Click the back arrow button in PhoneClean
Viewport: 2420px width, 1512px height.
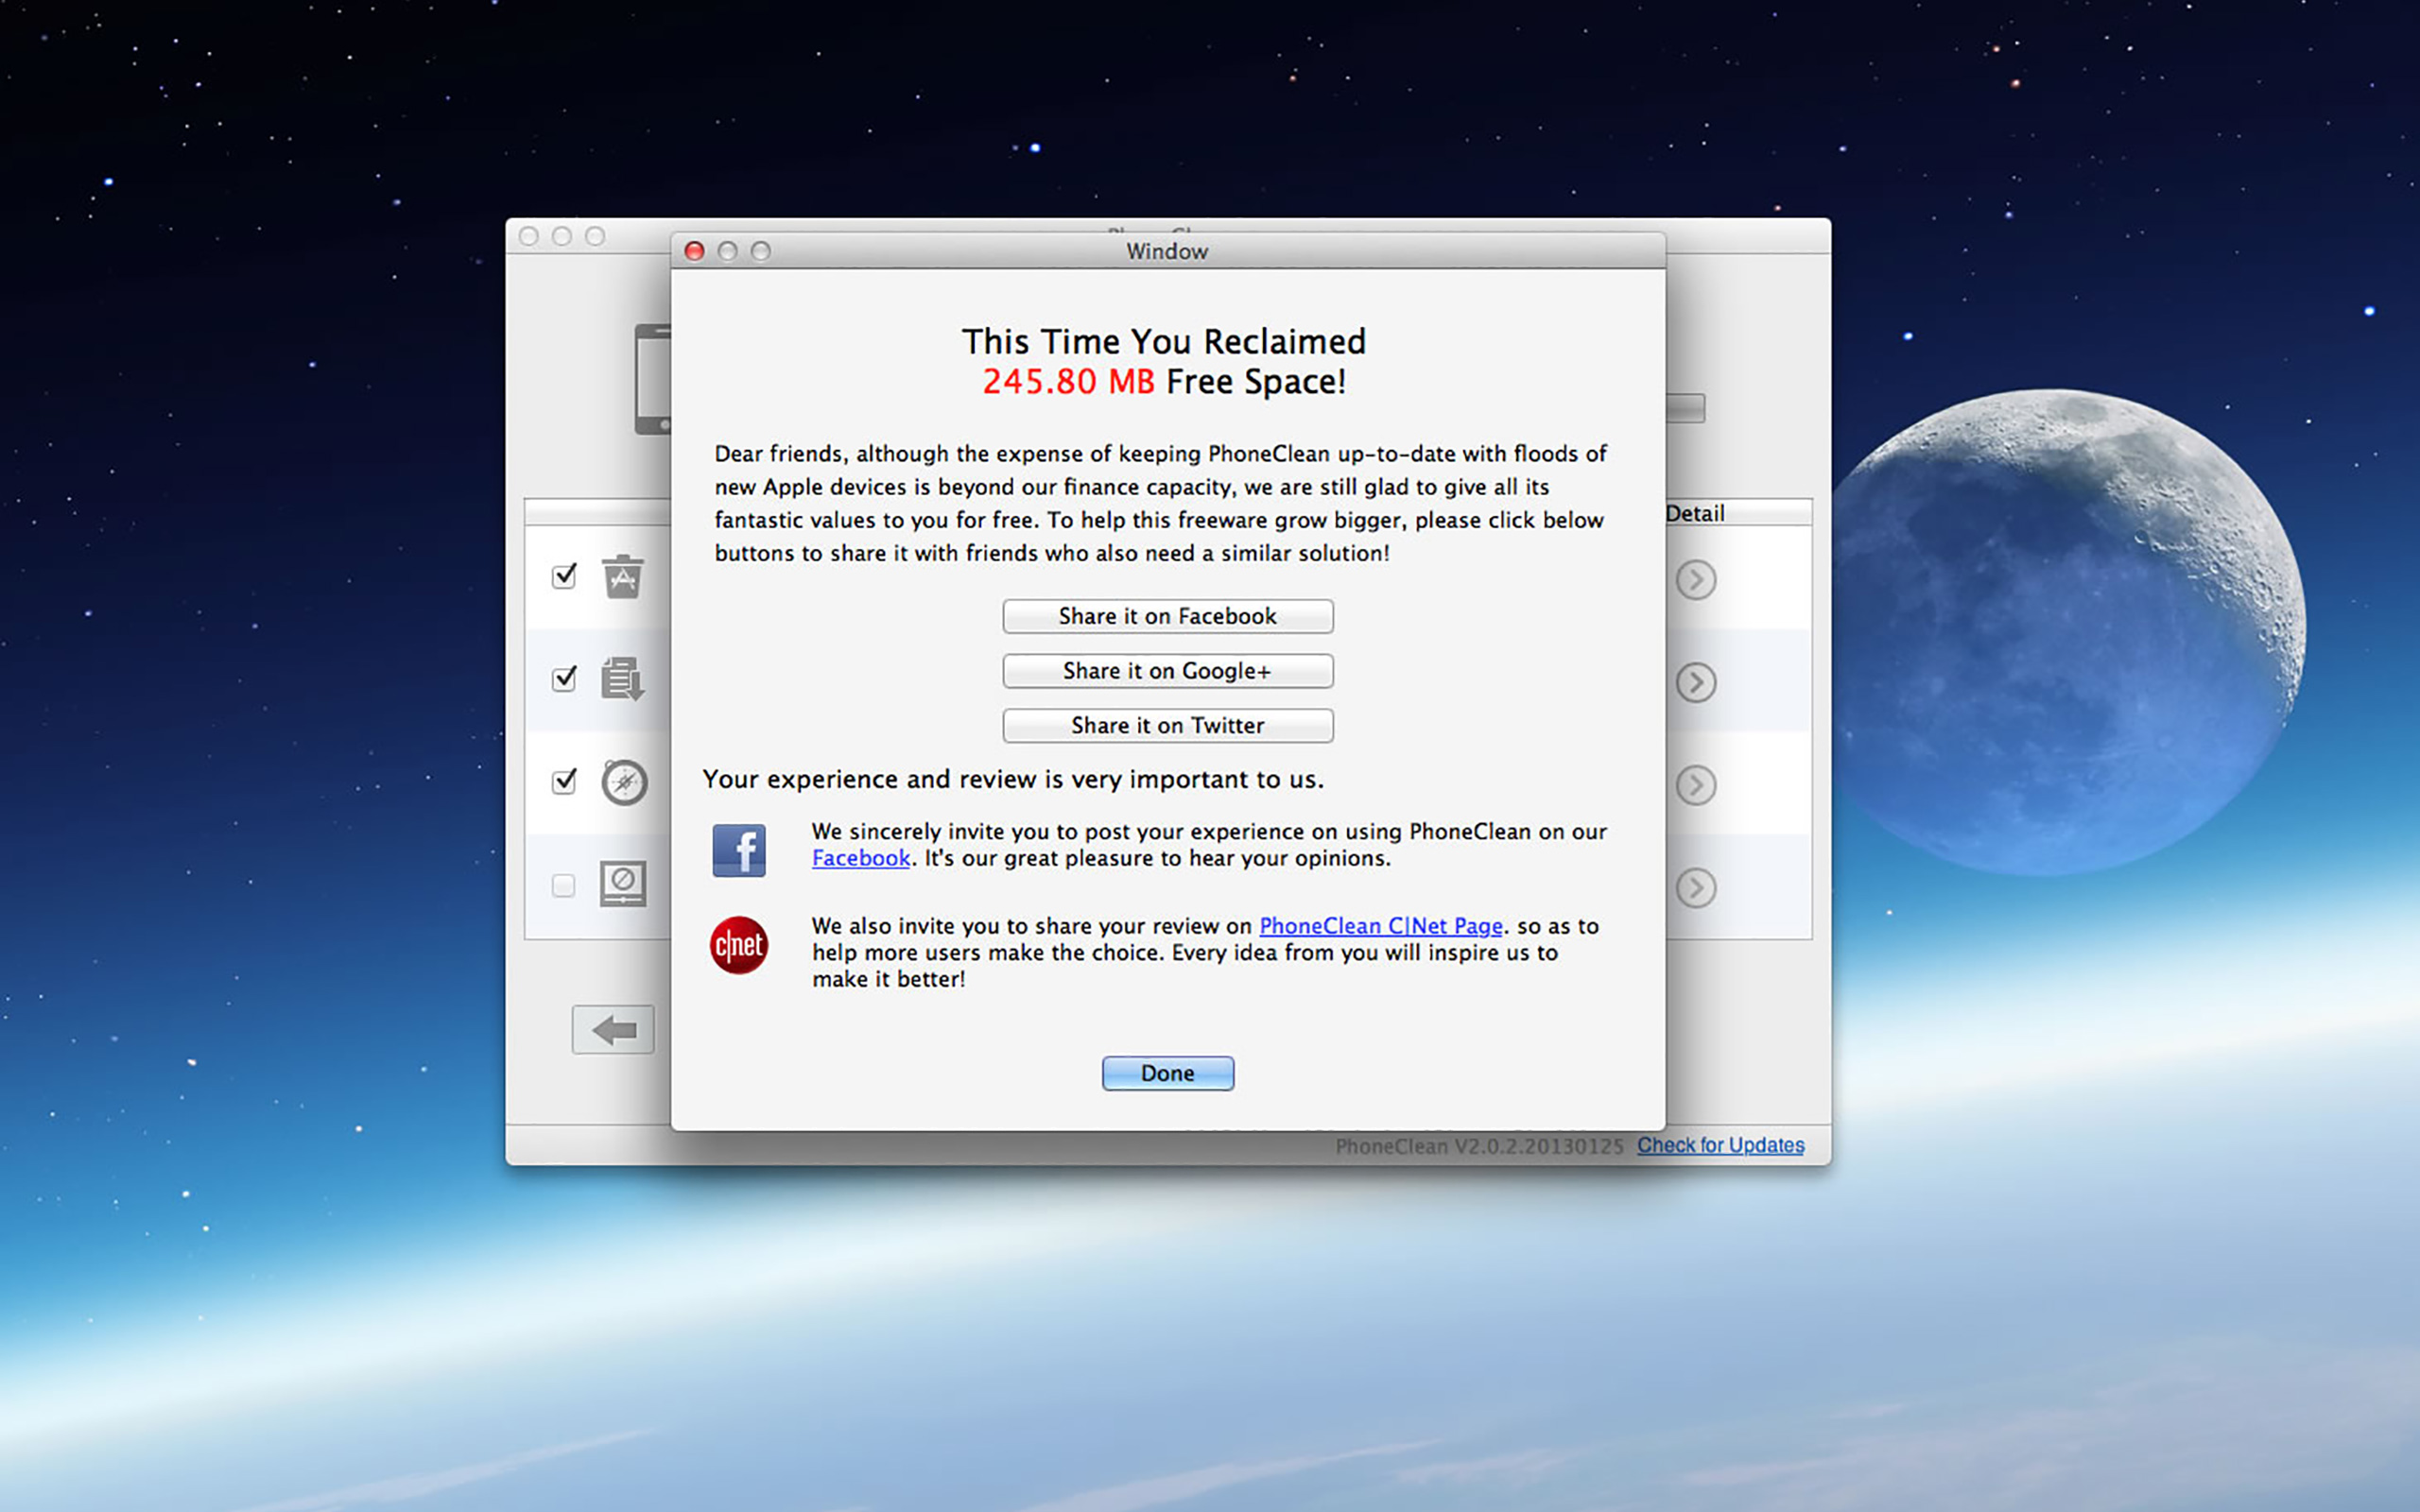613,1029
